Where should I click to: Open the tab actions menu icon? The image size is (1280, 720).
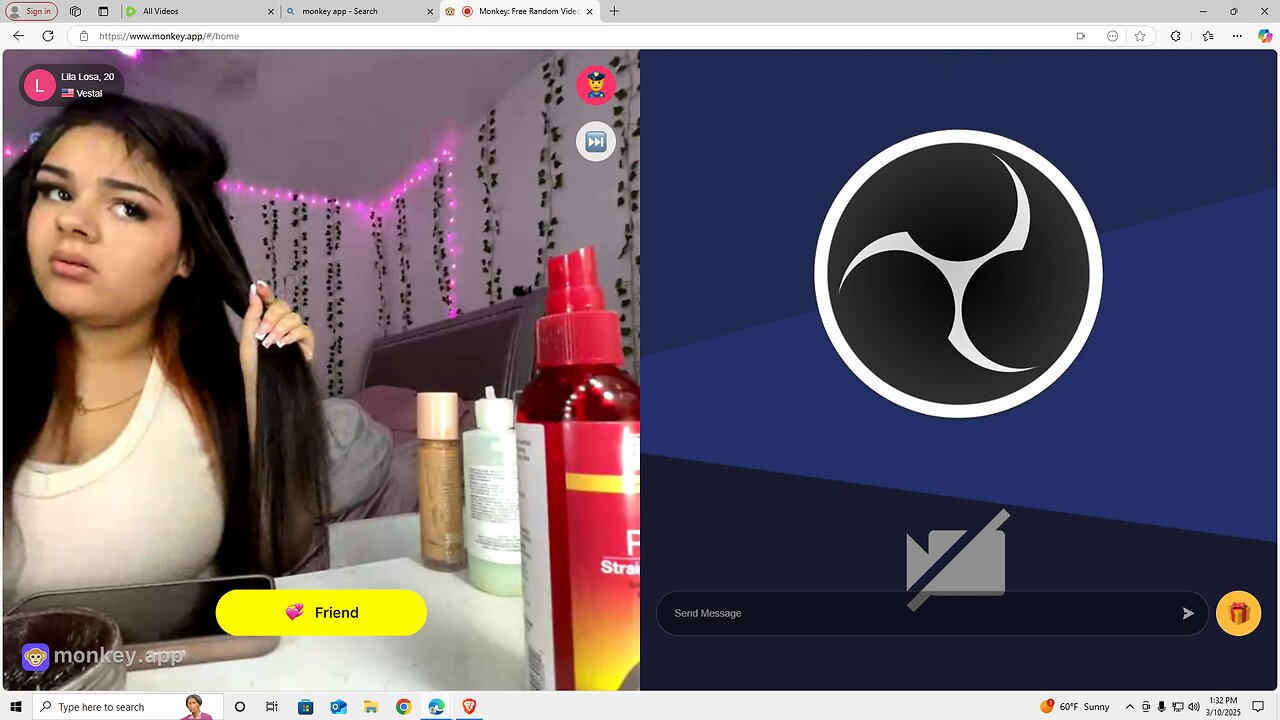click(103, 11)
